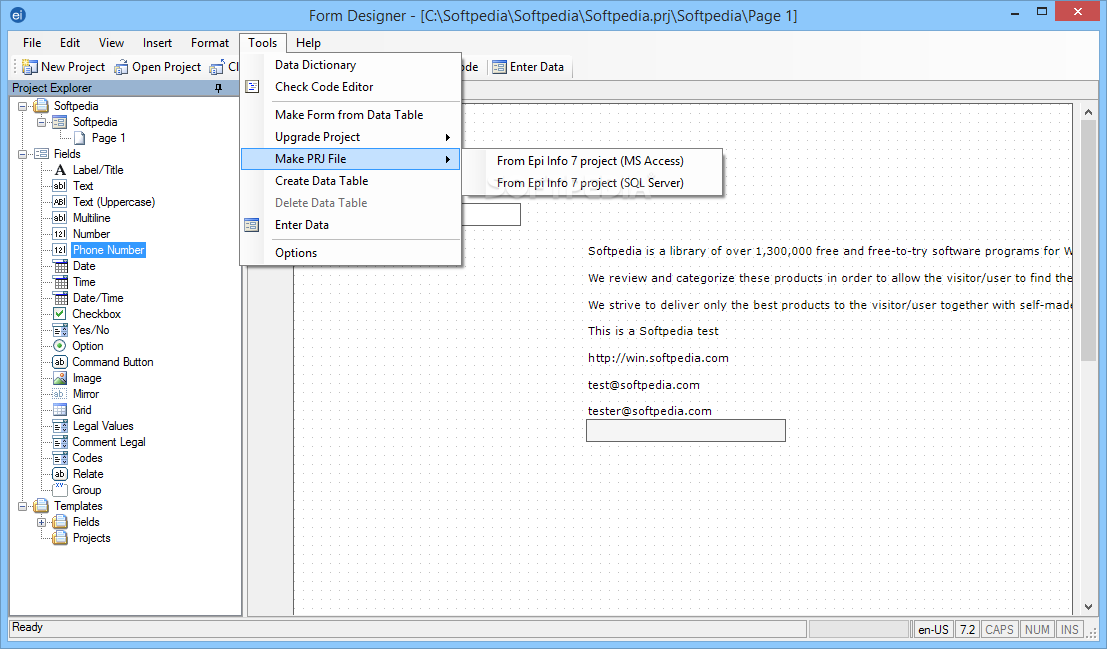The image size is (1107, 649).
Task: Click the NUM status bar indicator
Action: 1037,630
